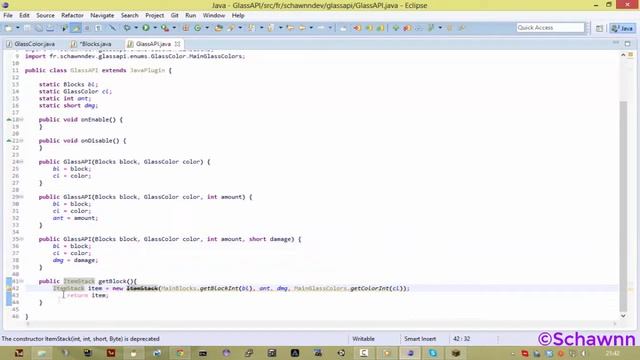
Task: Click the Debug bug toolbar icon
Action: [127, 28]
